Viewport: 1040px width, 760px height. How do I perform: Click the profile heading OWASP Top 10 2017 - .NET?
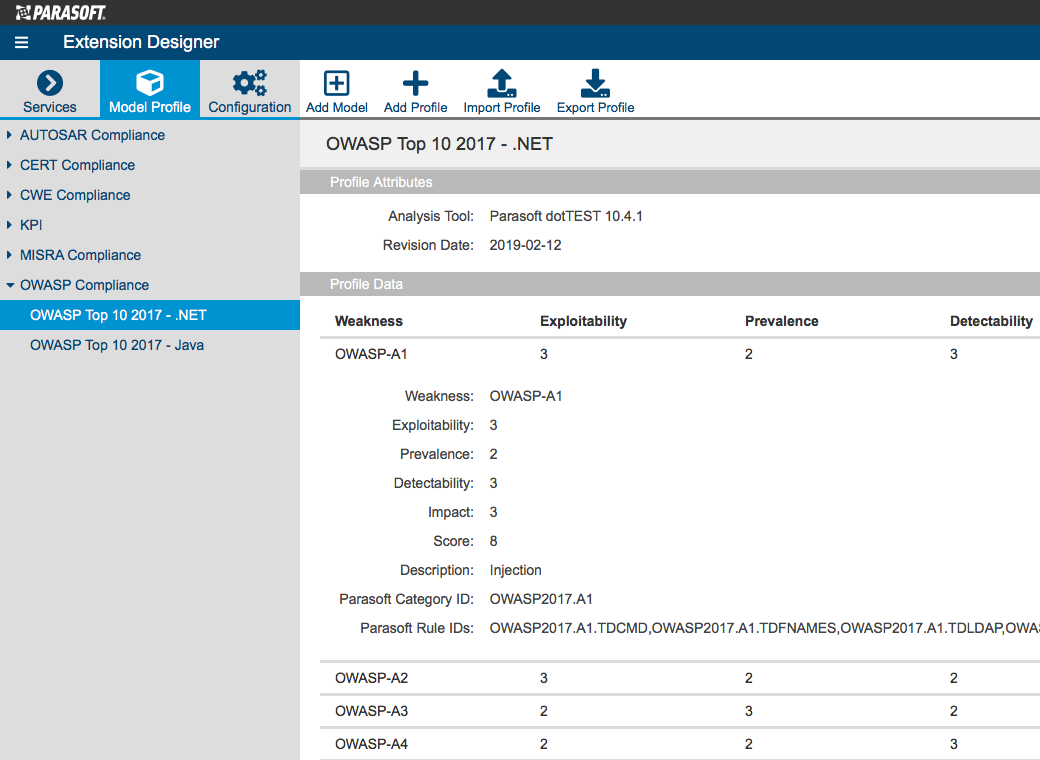[439, 144]
